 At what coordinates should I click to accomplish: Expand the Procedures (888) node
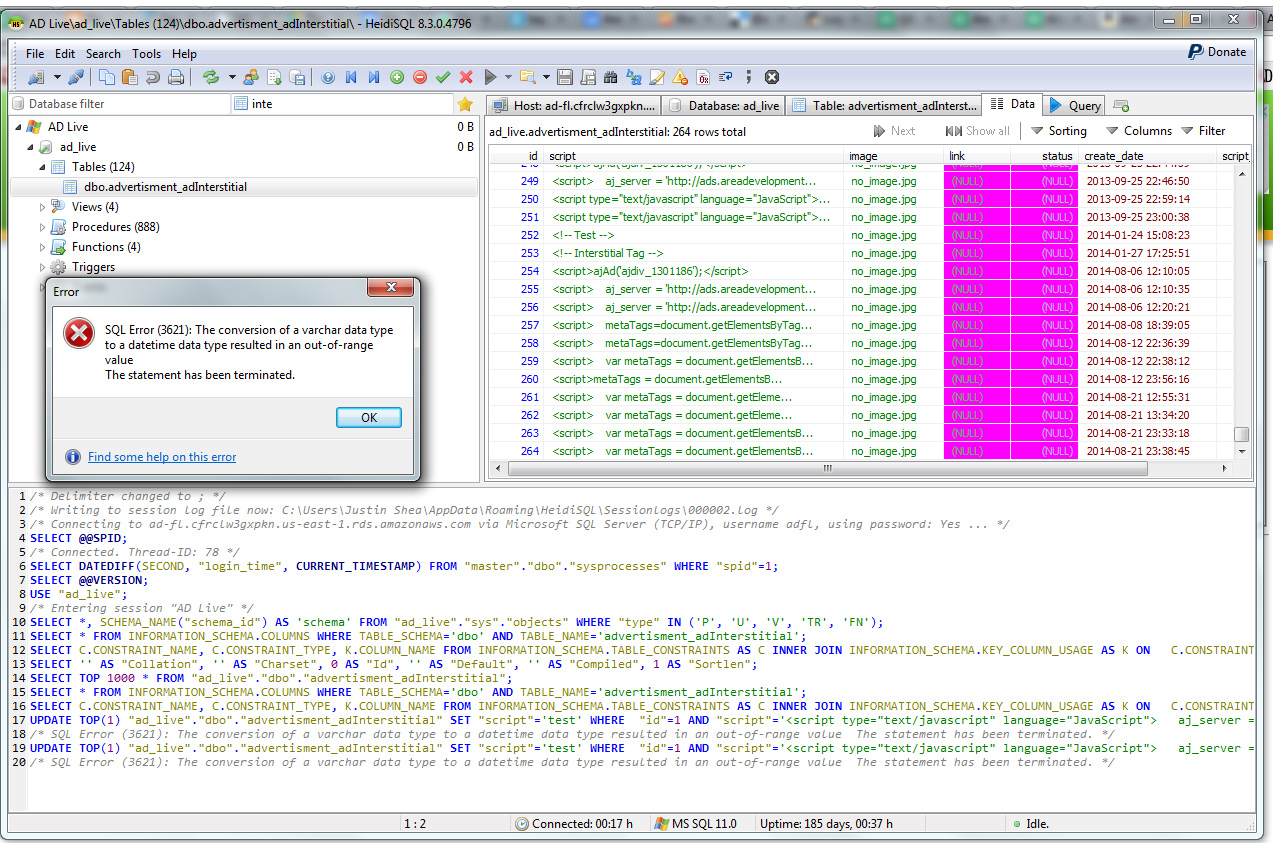[x=42, y=227]
